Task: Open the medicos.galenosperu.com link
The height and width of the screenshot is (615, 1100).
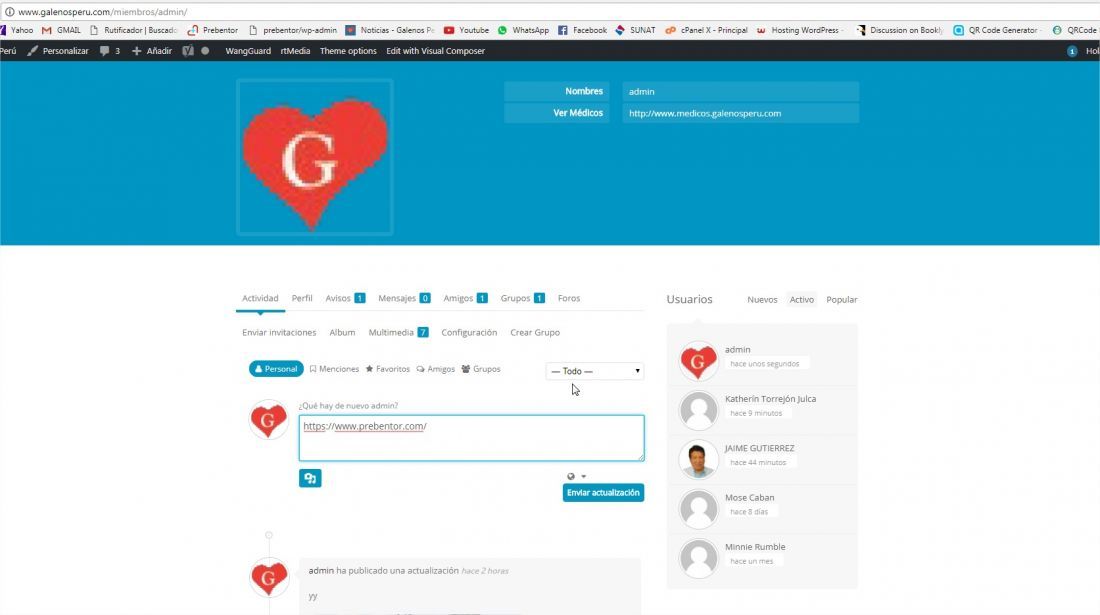Action: (705, 113)
